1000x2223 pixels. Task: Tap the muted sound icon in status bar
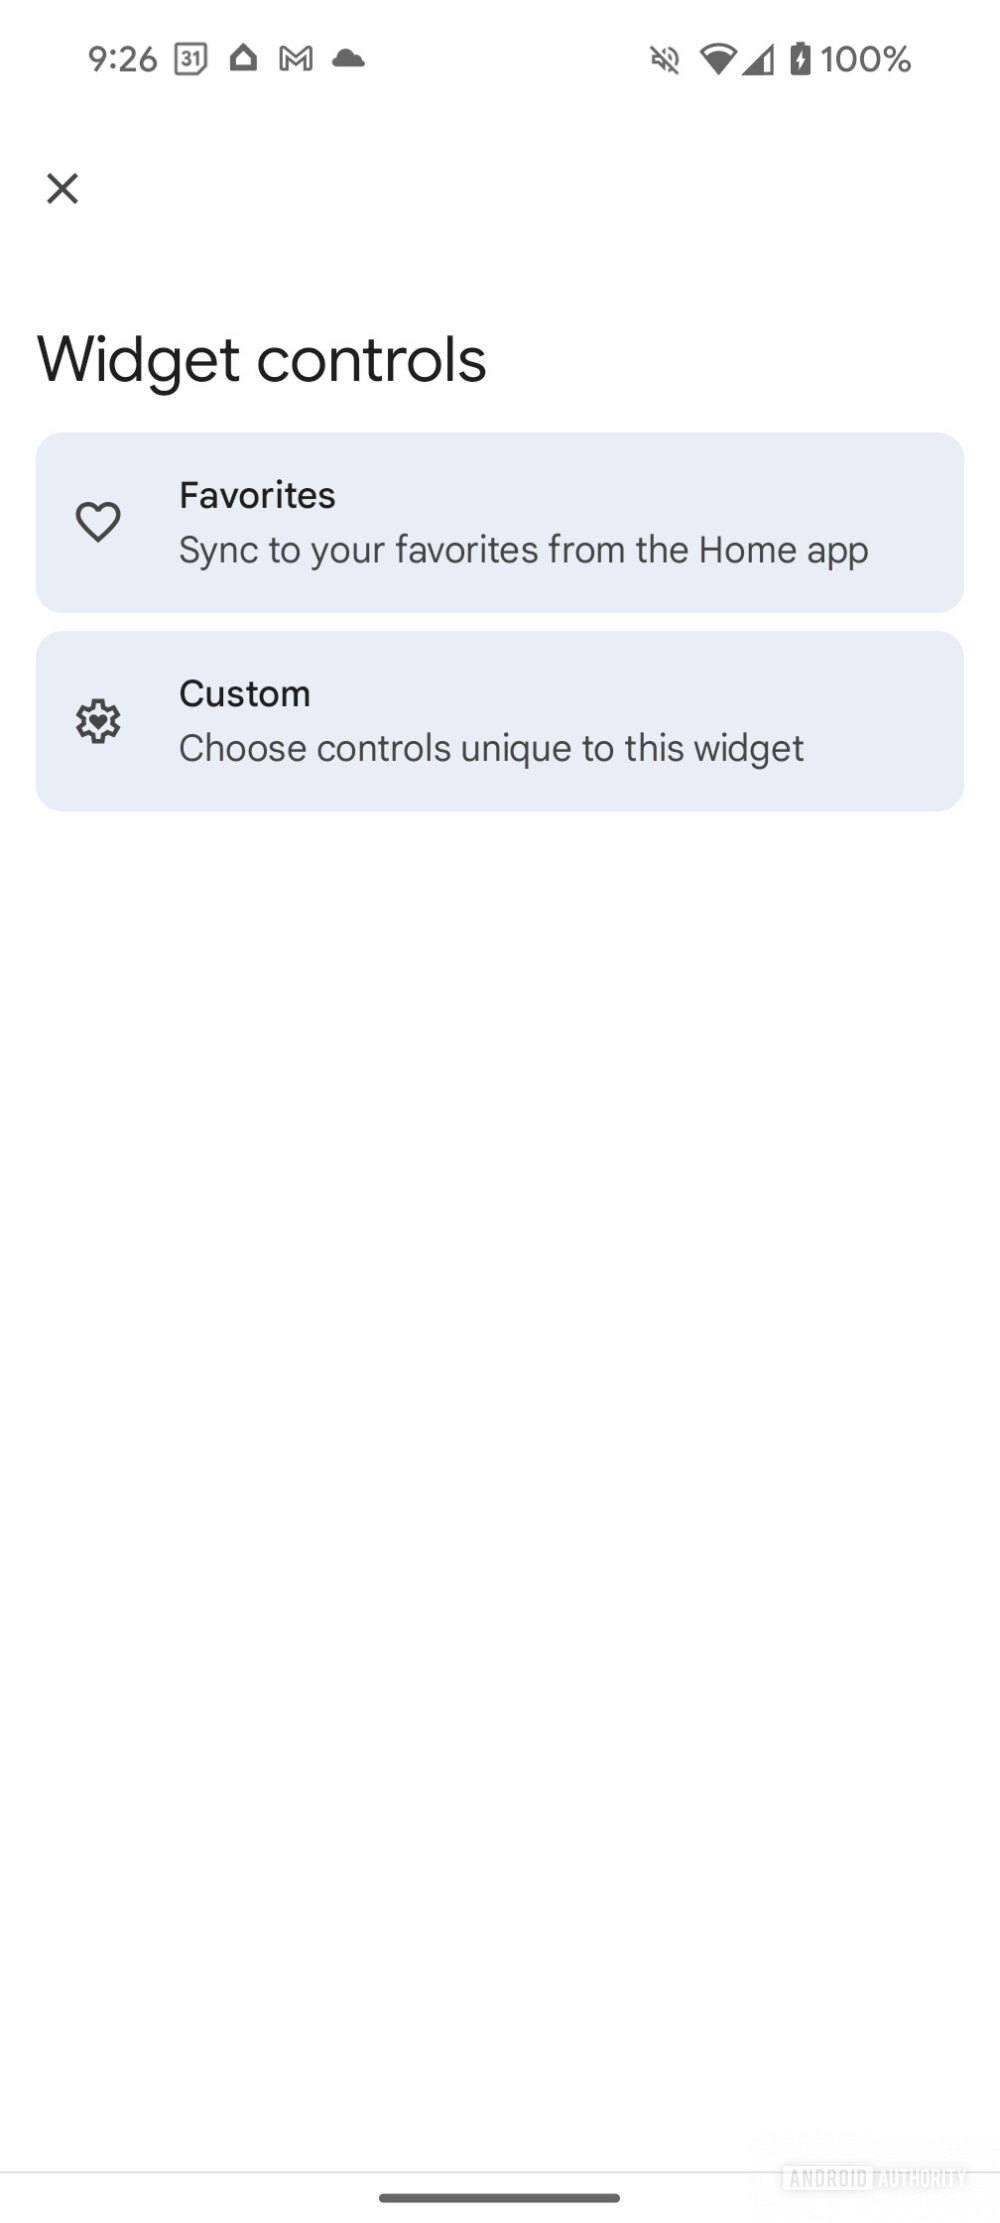(x=664, y=59)
